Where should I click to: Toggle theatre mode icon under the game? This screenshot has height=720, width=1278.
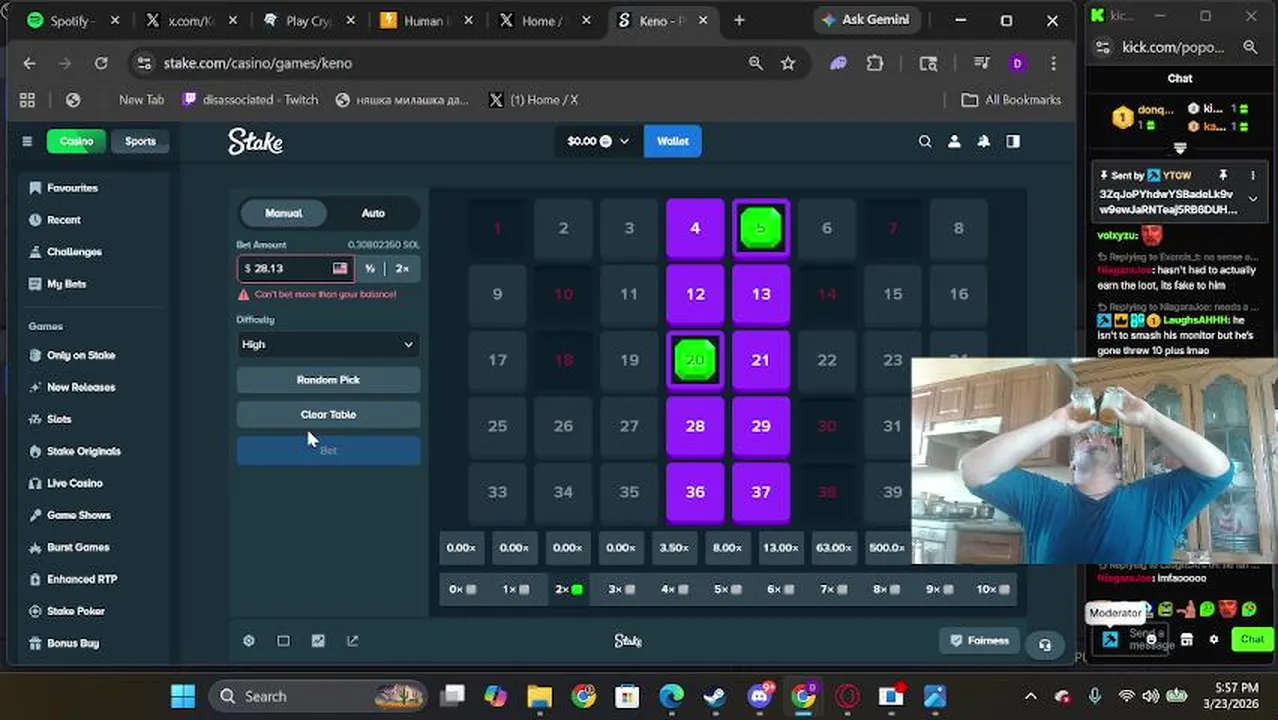(x=283, y=641)
